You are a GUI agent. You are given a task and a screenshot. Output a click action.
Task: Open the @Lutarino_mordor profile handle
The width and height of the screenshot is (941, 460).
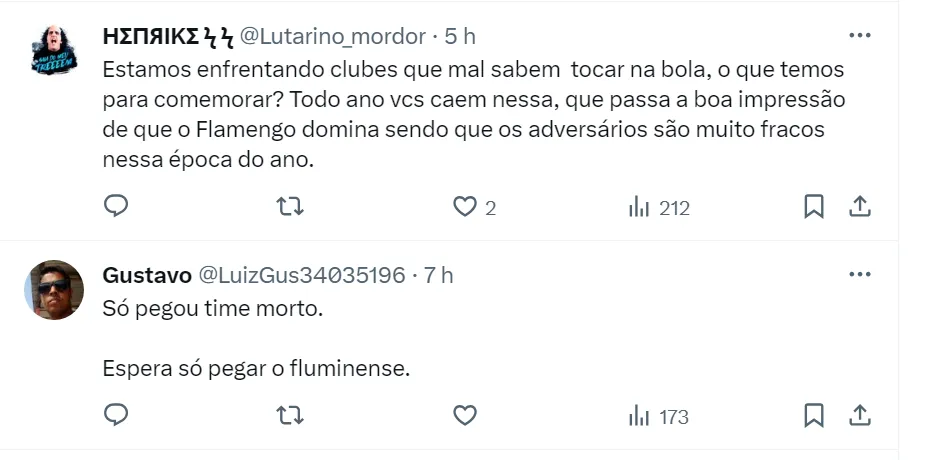pos(333,36)
